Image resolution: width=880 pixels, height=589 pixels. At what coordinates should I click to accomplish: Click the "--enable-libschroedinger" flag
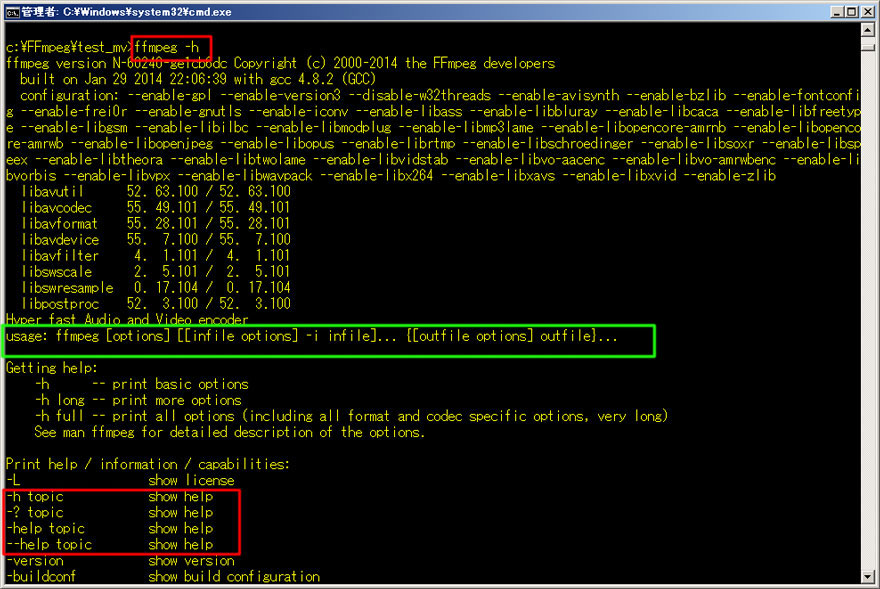(x=548, y=144)
